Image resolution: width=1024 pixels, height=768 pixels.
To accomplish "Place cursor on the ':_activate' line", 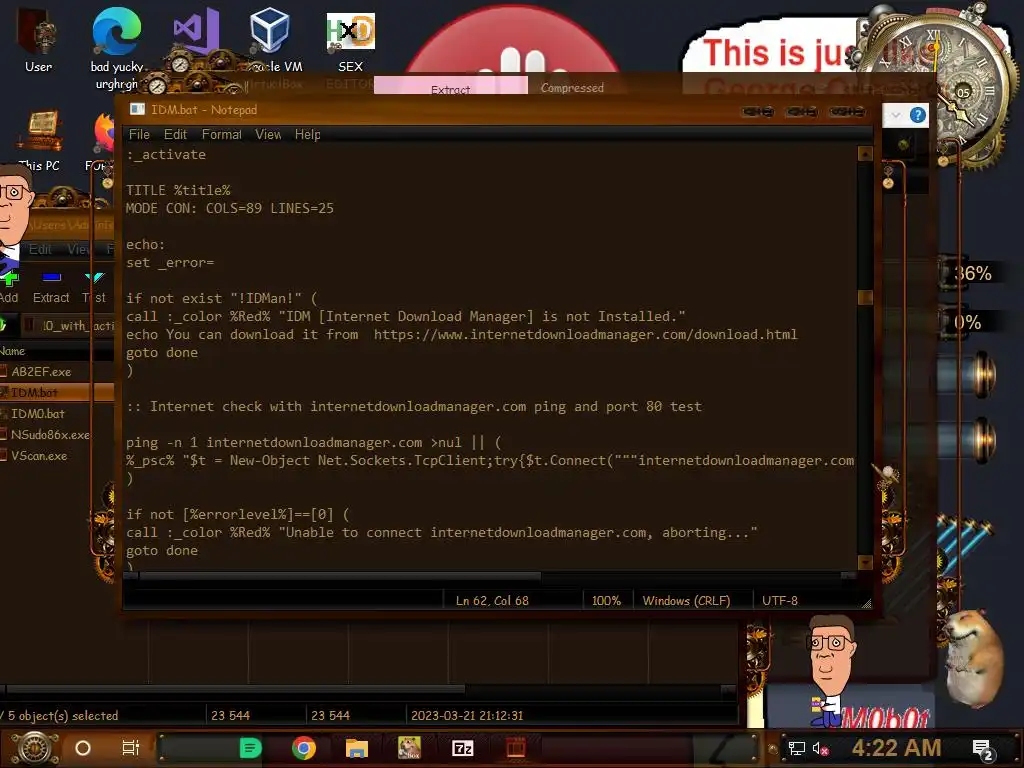I will tap(166, 155).
